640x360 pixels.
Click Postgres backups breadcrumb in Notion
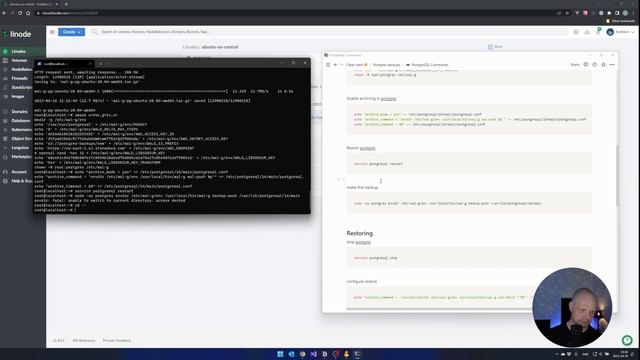tap(386, 65)
